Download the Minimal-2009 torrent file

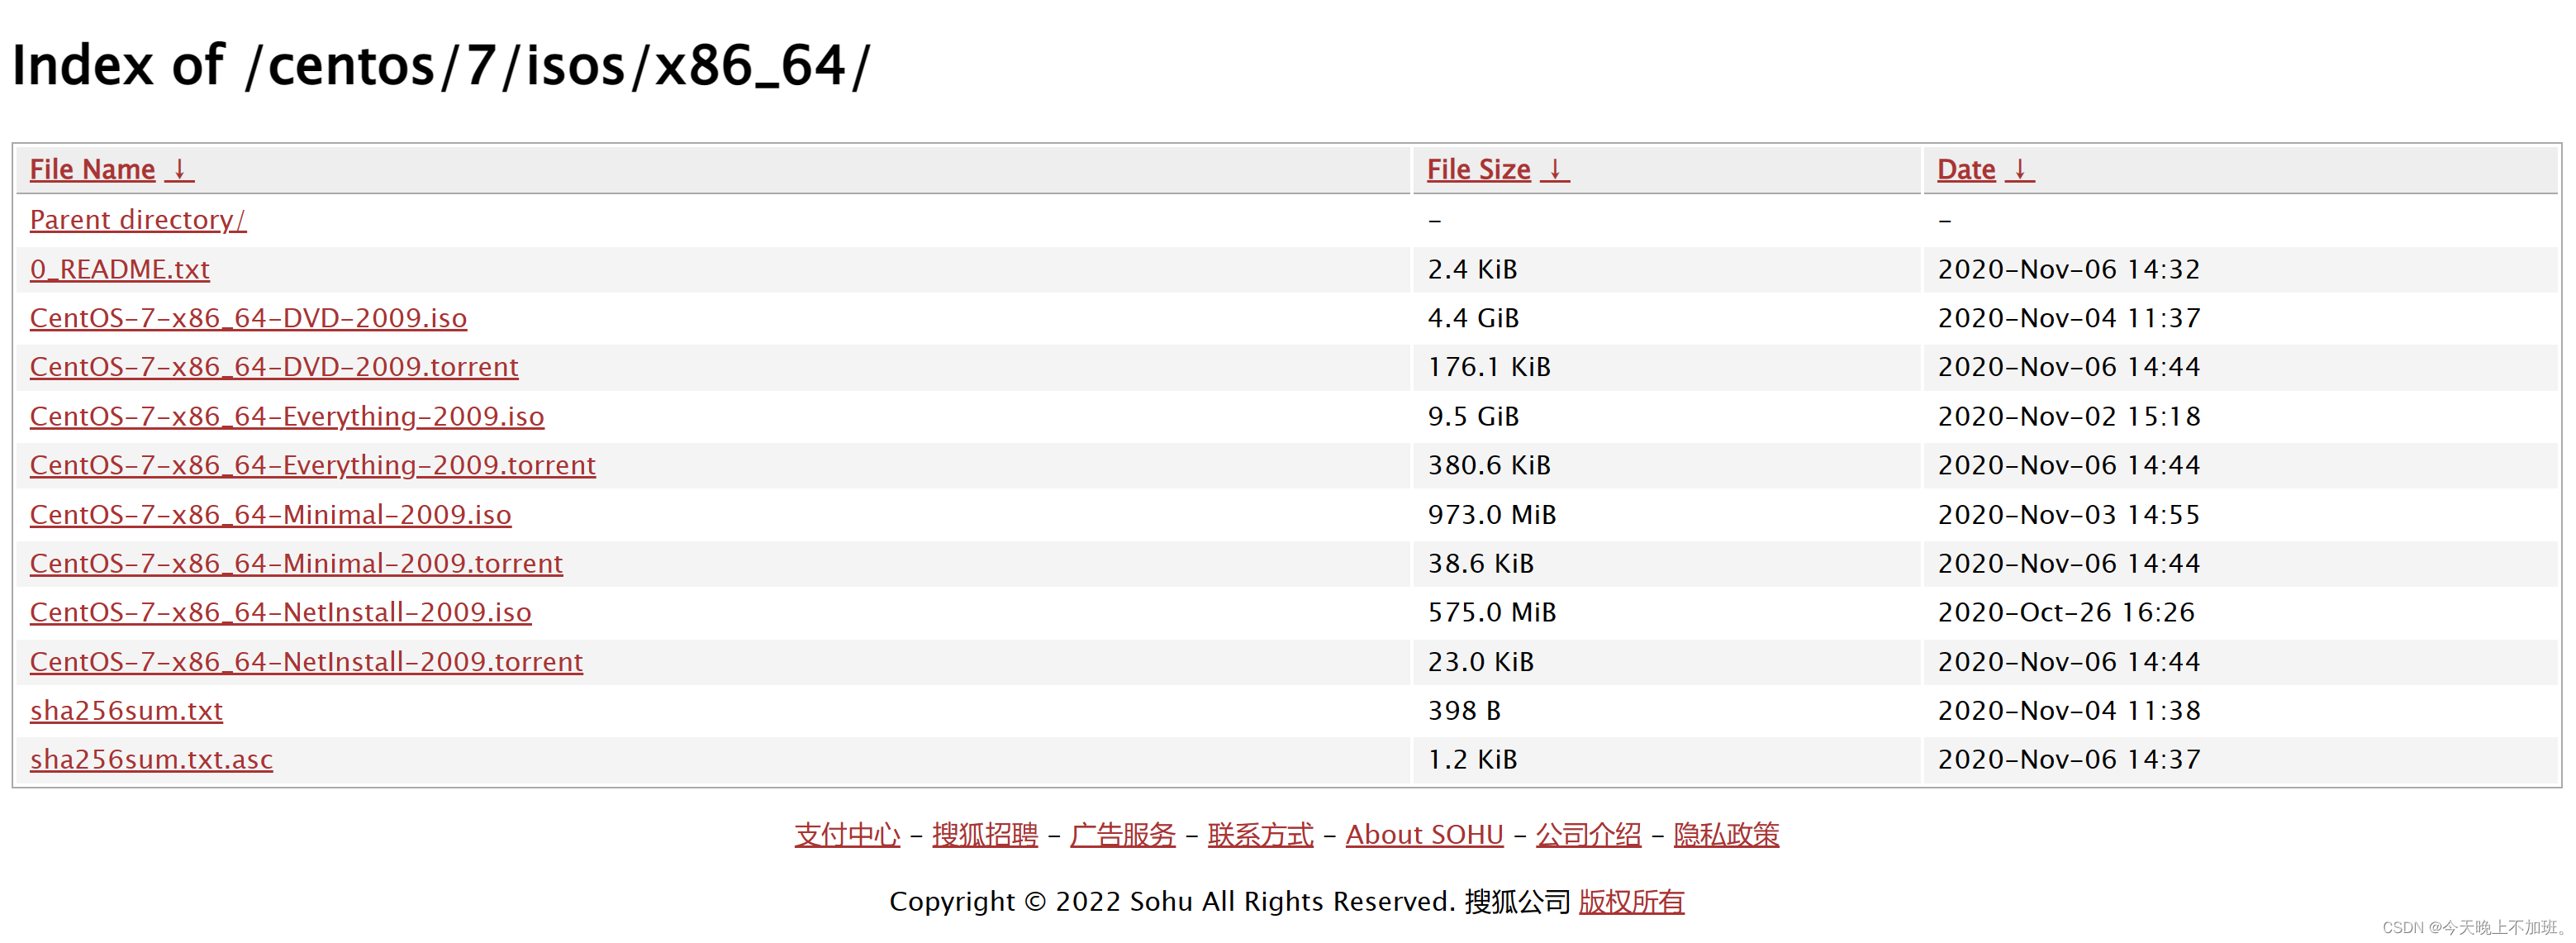coord(295,563)
